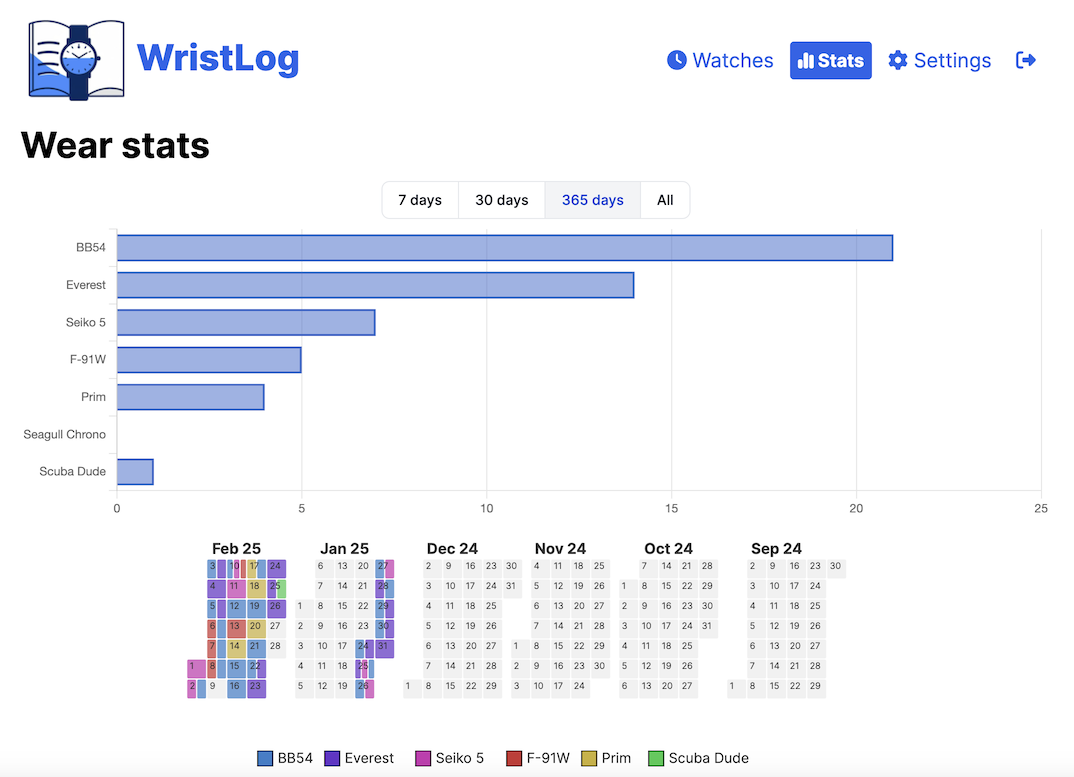Screen dimensions: 1074x777
Task: Click the sign-out arrow icon
Action: (x=1027, y=60)
